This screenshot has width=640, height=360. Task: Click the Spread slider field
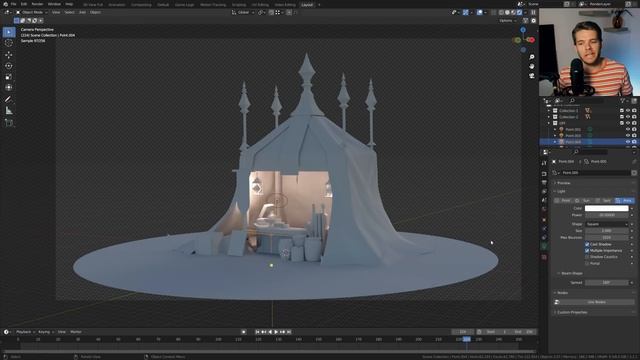[607, 282]
